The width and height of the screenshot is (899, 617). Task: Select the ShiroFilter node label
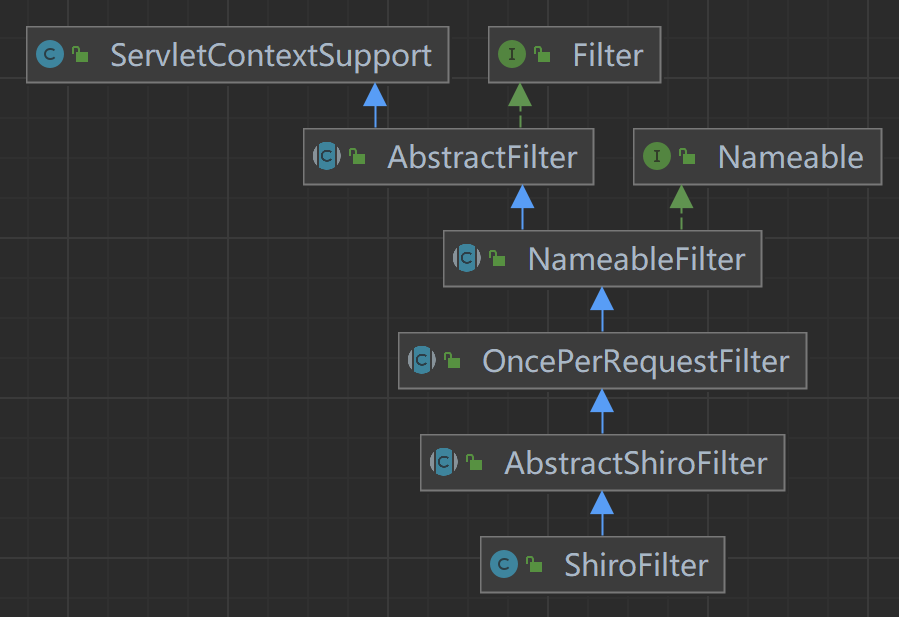pyautogui.click(x=636, y=565)
